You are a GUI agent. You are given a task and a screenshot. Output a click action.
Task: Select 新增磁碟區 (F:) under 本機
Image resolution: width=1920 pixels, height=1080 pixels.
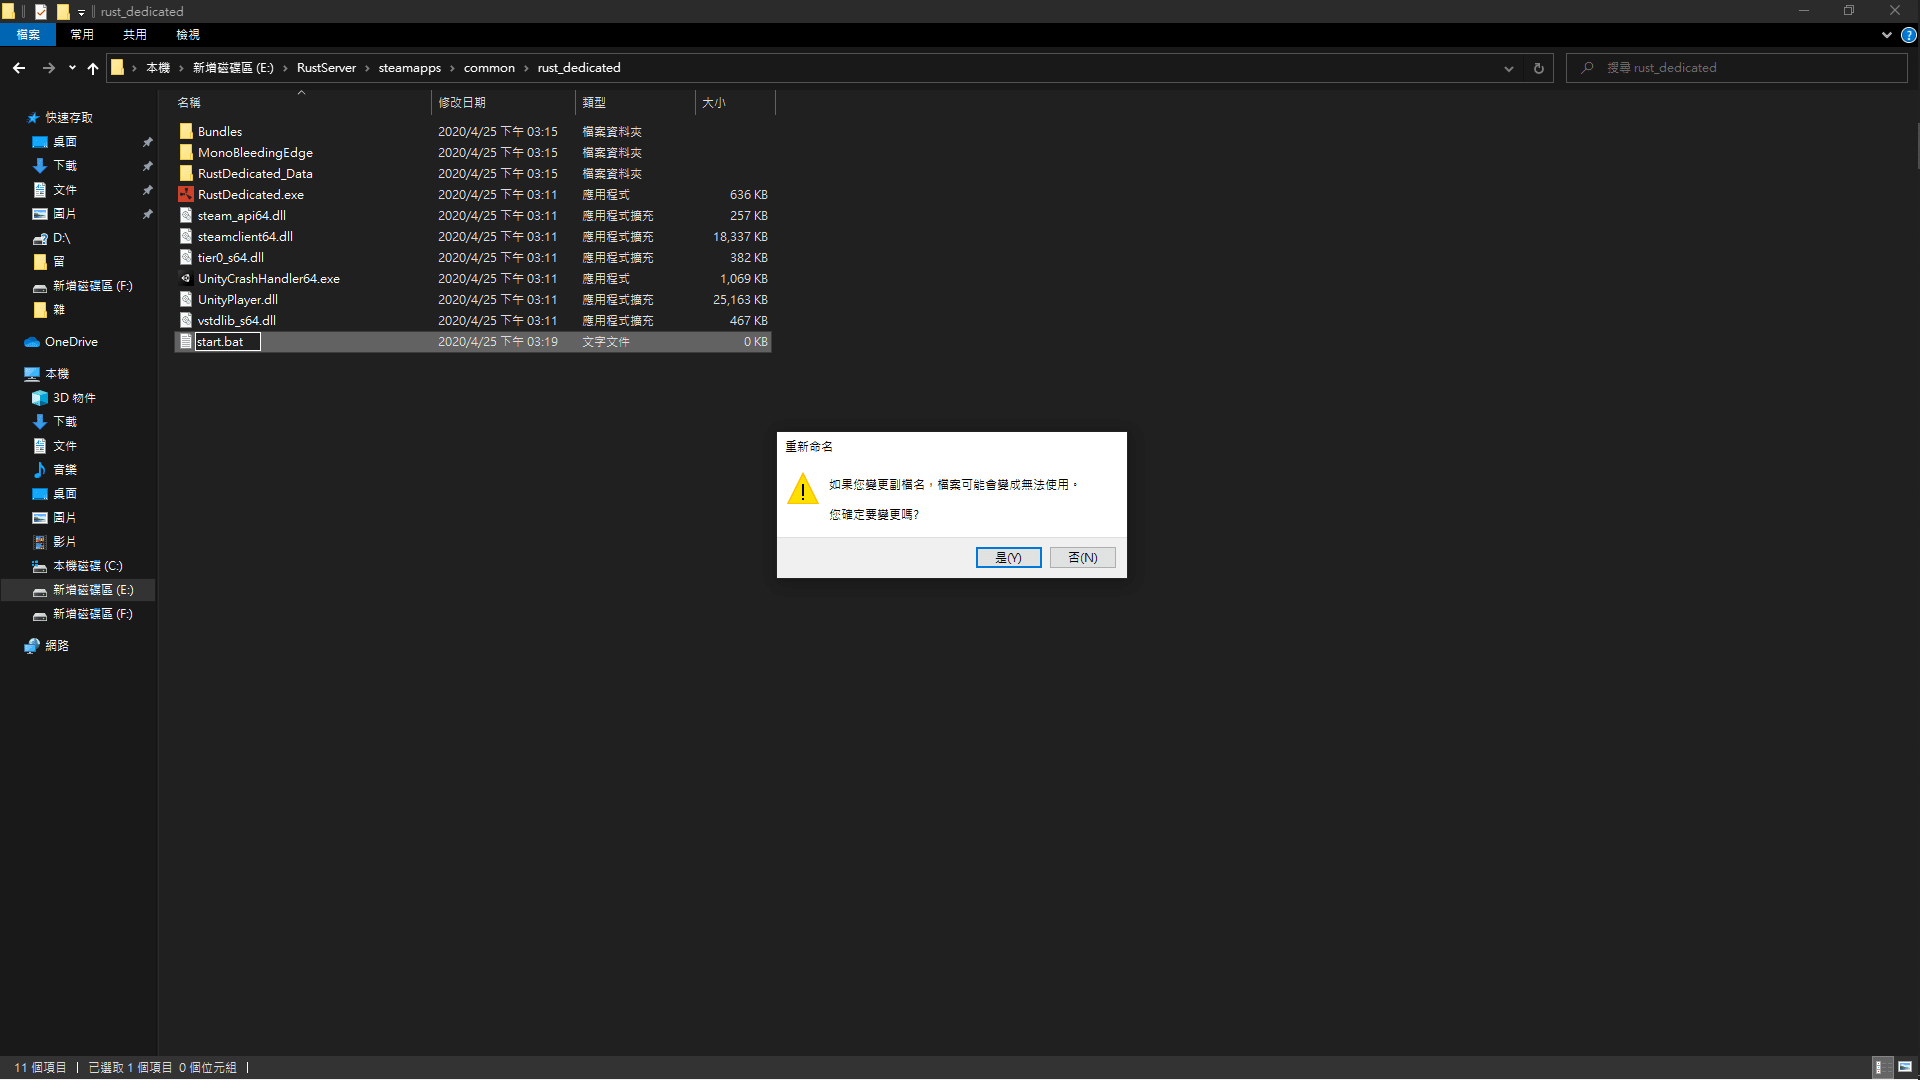(x=92, y=614)
